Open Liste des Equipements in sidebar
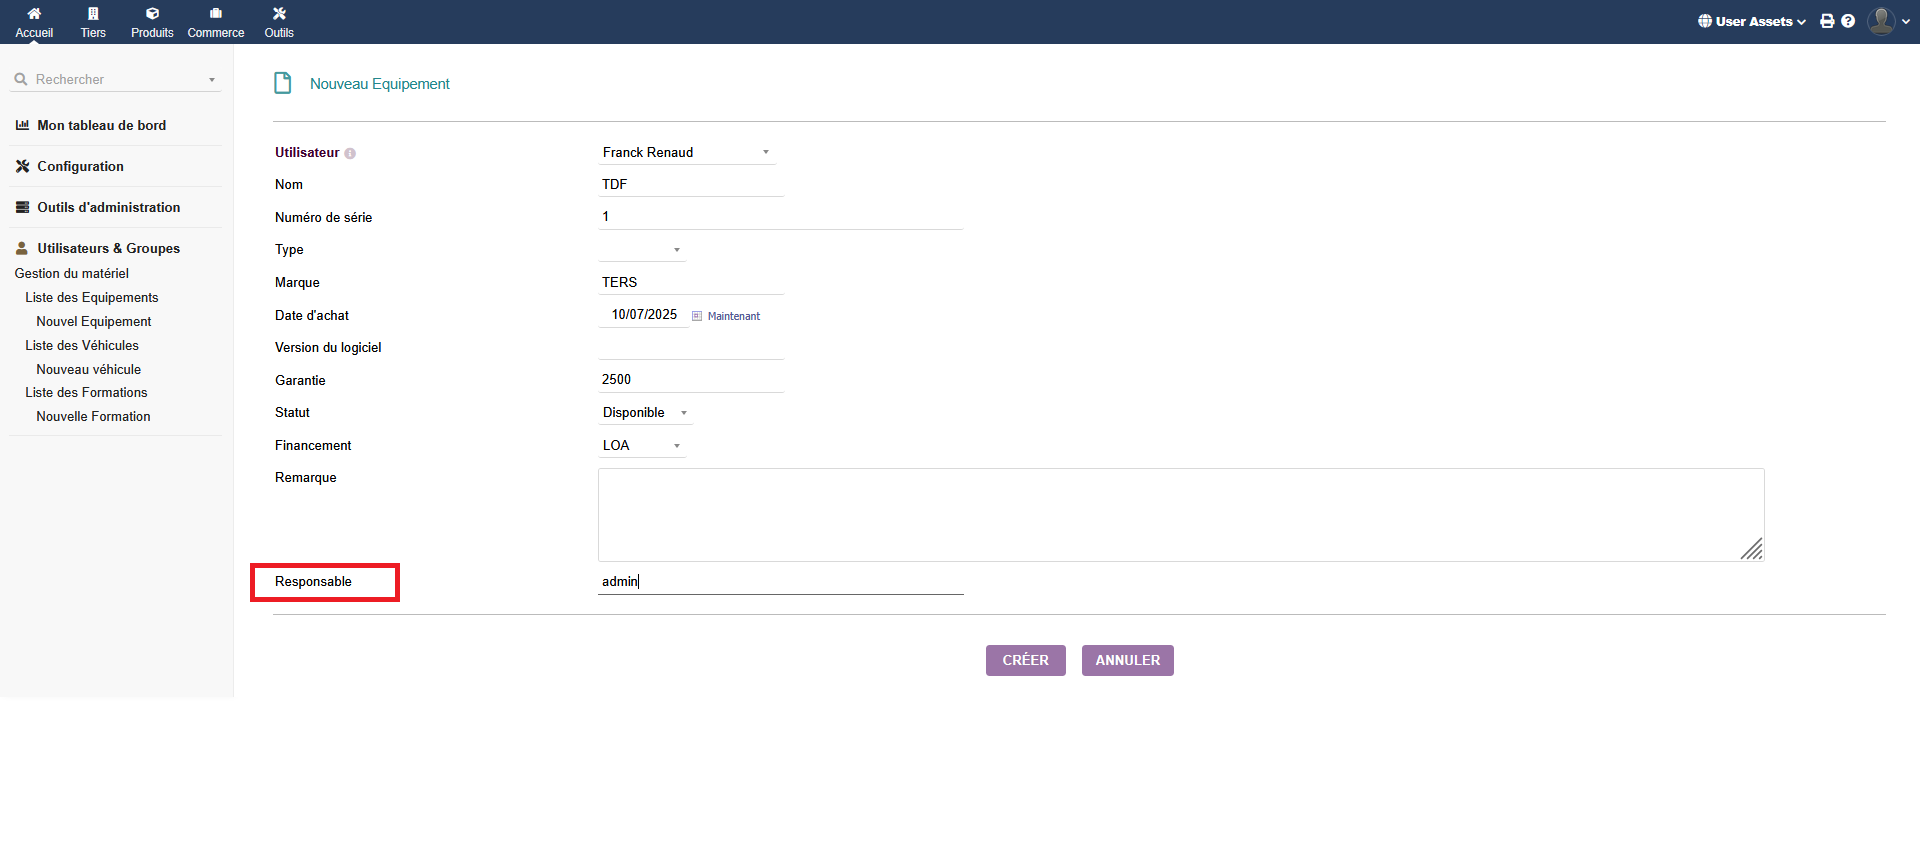1920x857 pixels. [x=92, y=298]
